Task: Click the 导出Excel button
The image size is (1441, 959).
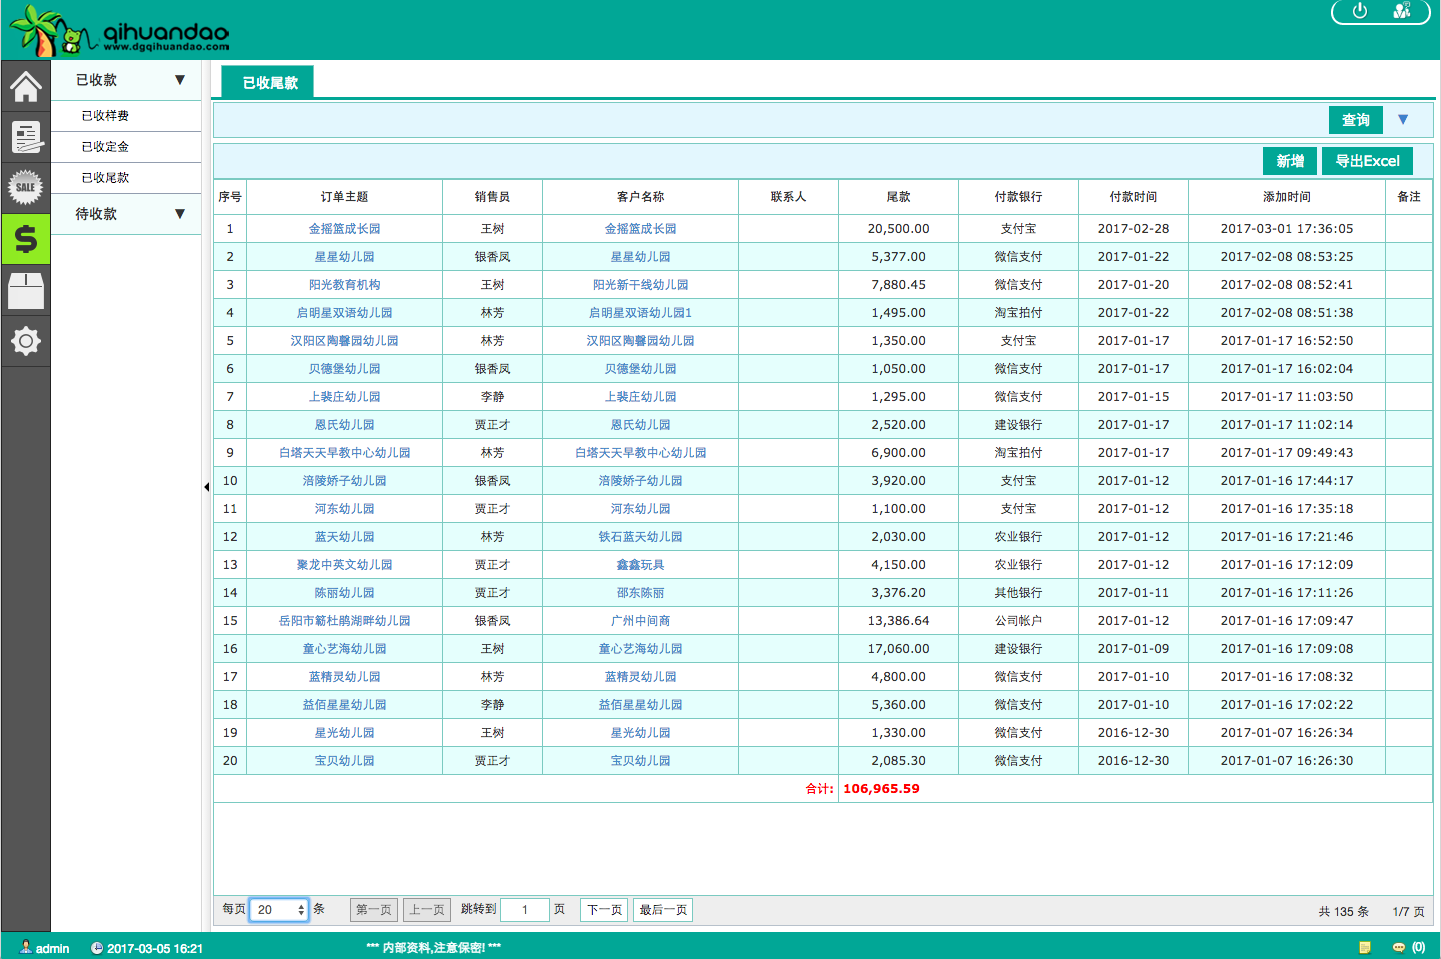Action: pyautogui.click(x=1367, y=161)
